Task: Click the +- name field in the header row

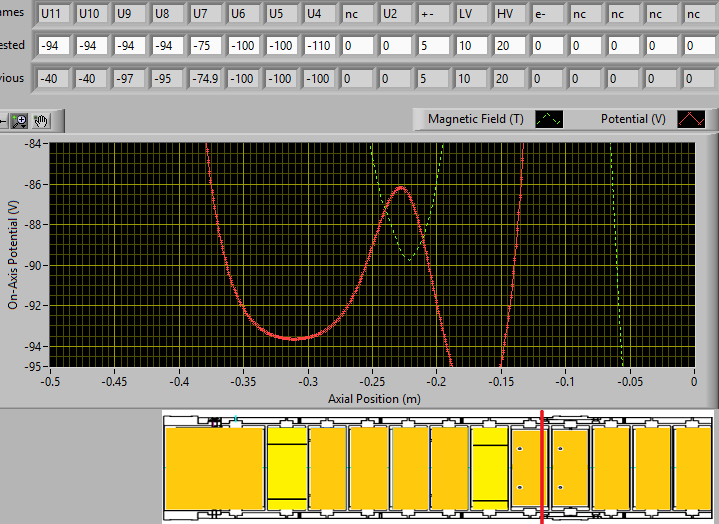Action: tap(433, 15)
